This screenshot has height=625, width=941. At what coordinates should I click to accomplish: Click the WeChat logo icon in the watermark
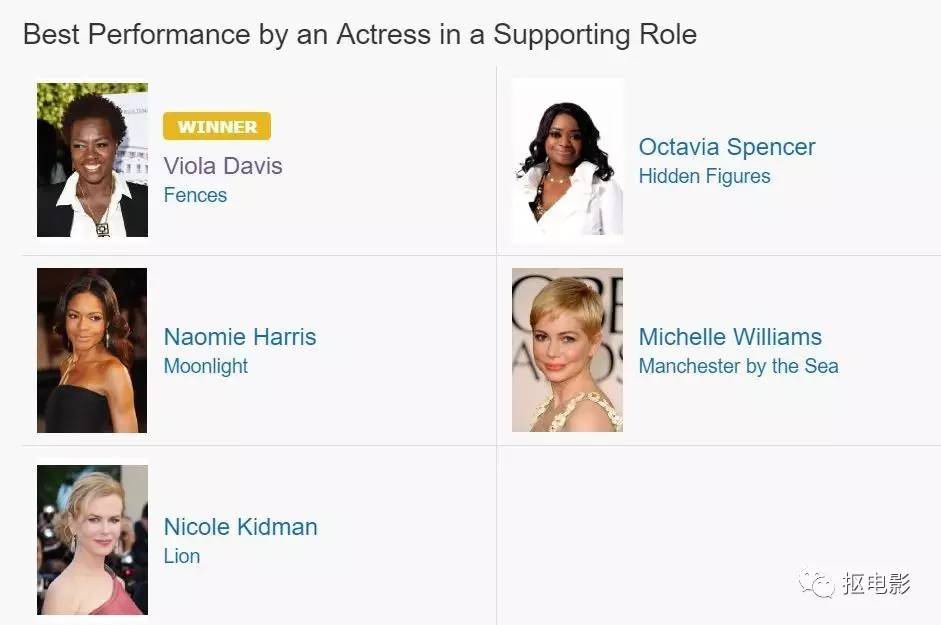[x=816, y=583]
